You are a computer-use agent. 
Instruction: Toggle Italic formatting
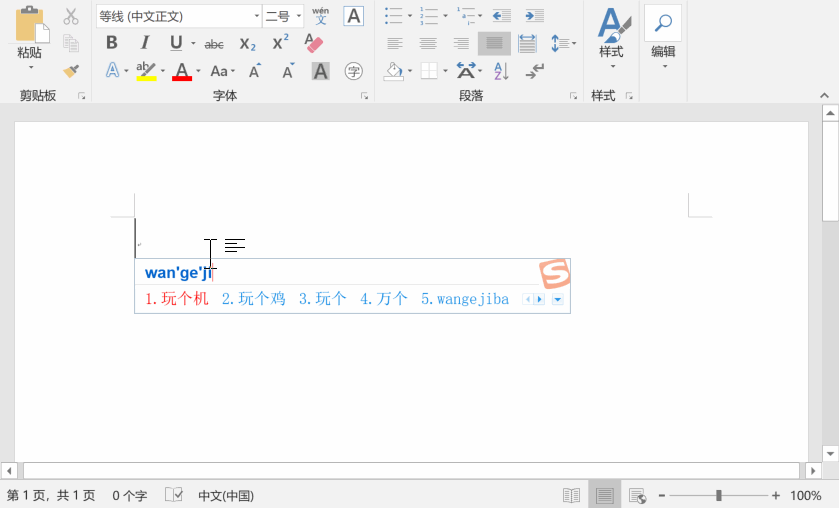(x=144, y=44)
